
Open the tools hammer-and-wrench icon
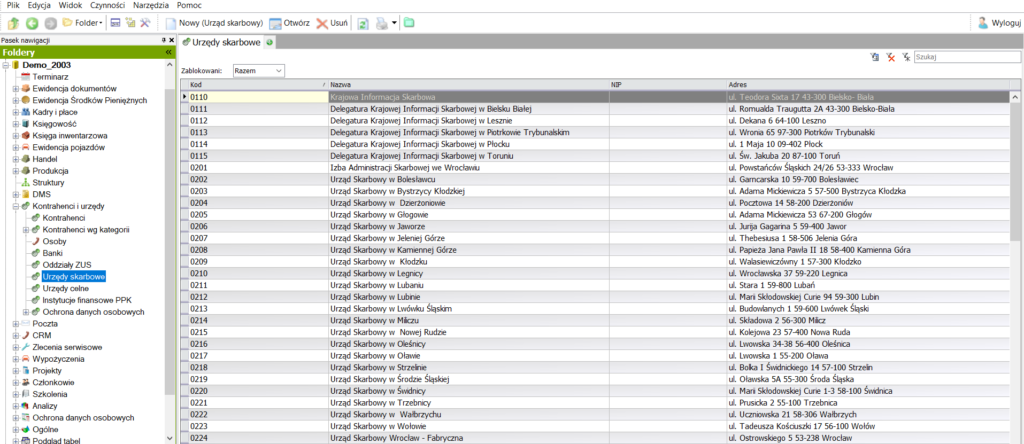(x=145, y=23)
